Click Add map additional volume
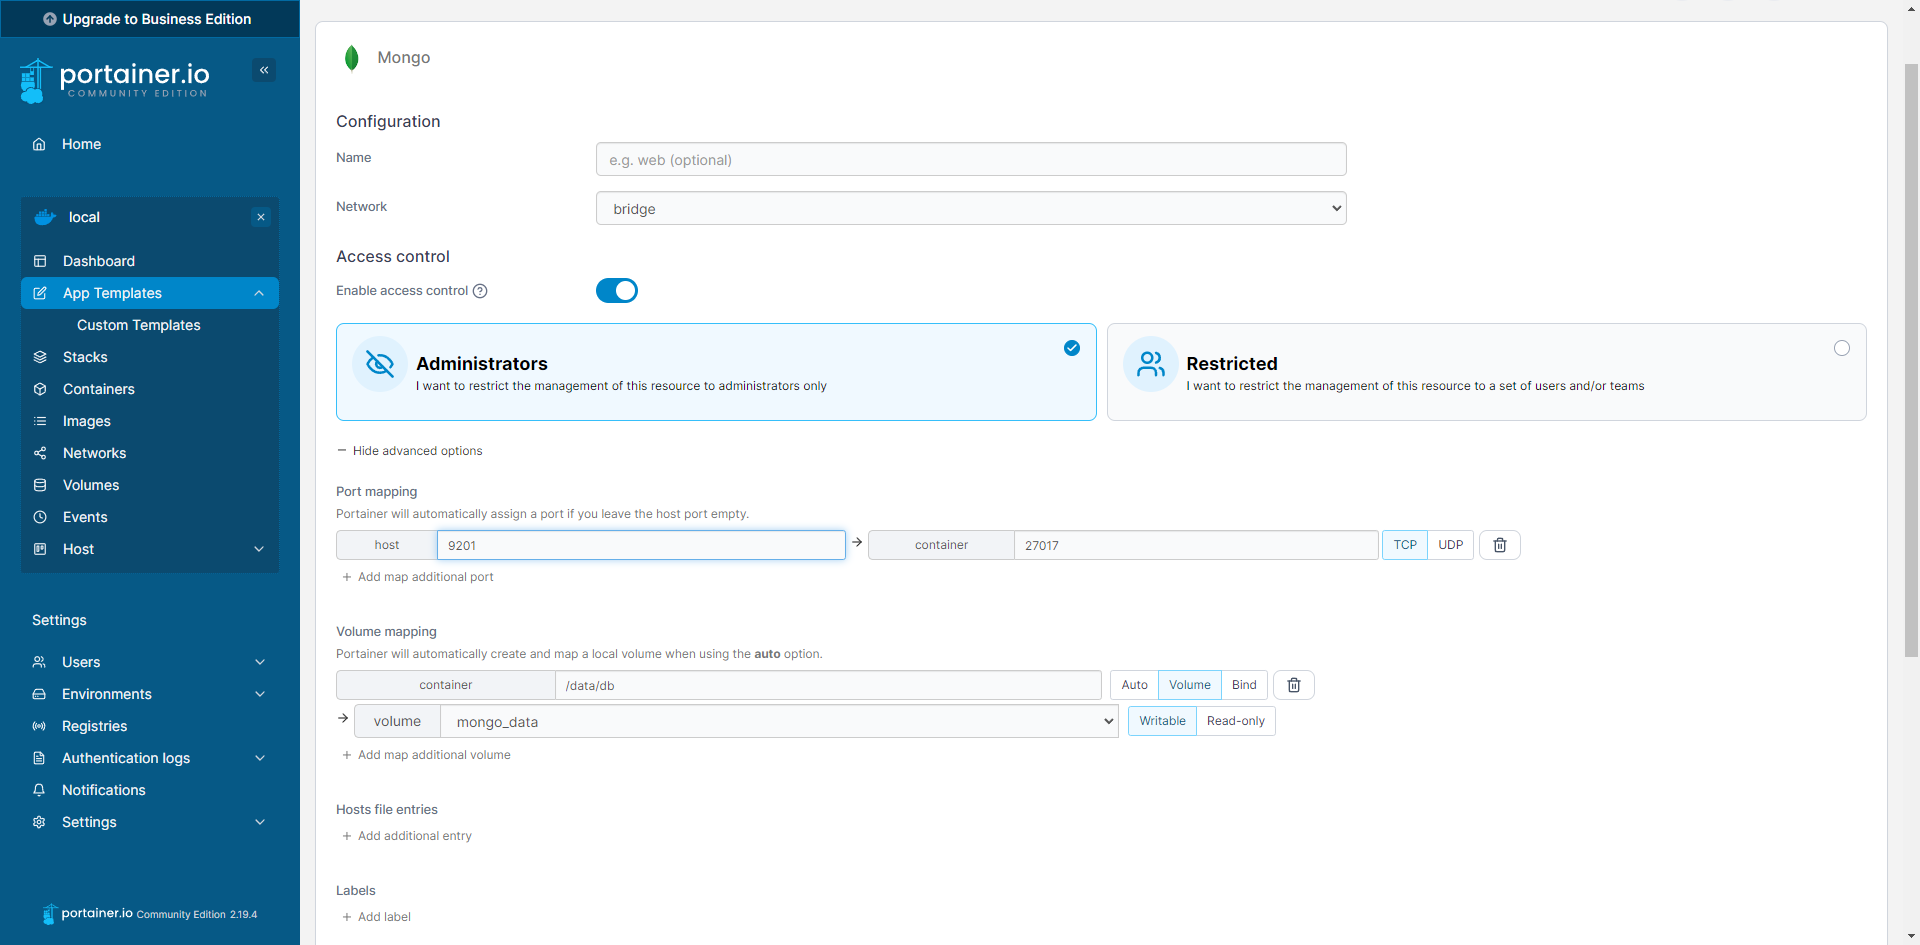Image resolution: width=1920 pixels, height=945 pixels. click(426, 755)
